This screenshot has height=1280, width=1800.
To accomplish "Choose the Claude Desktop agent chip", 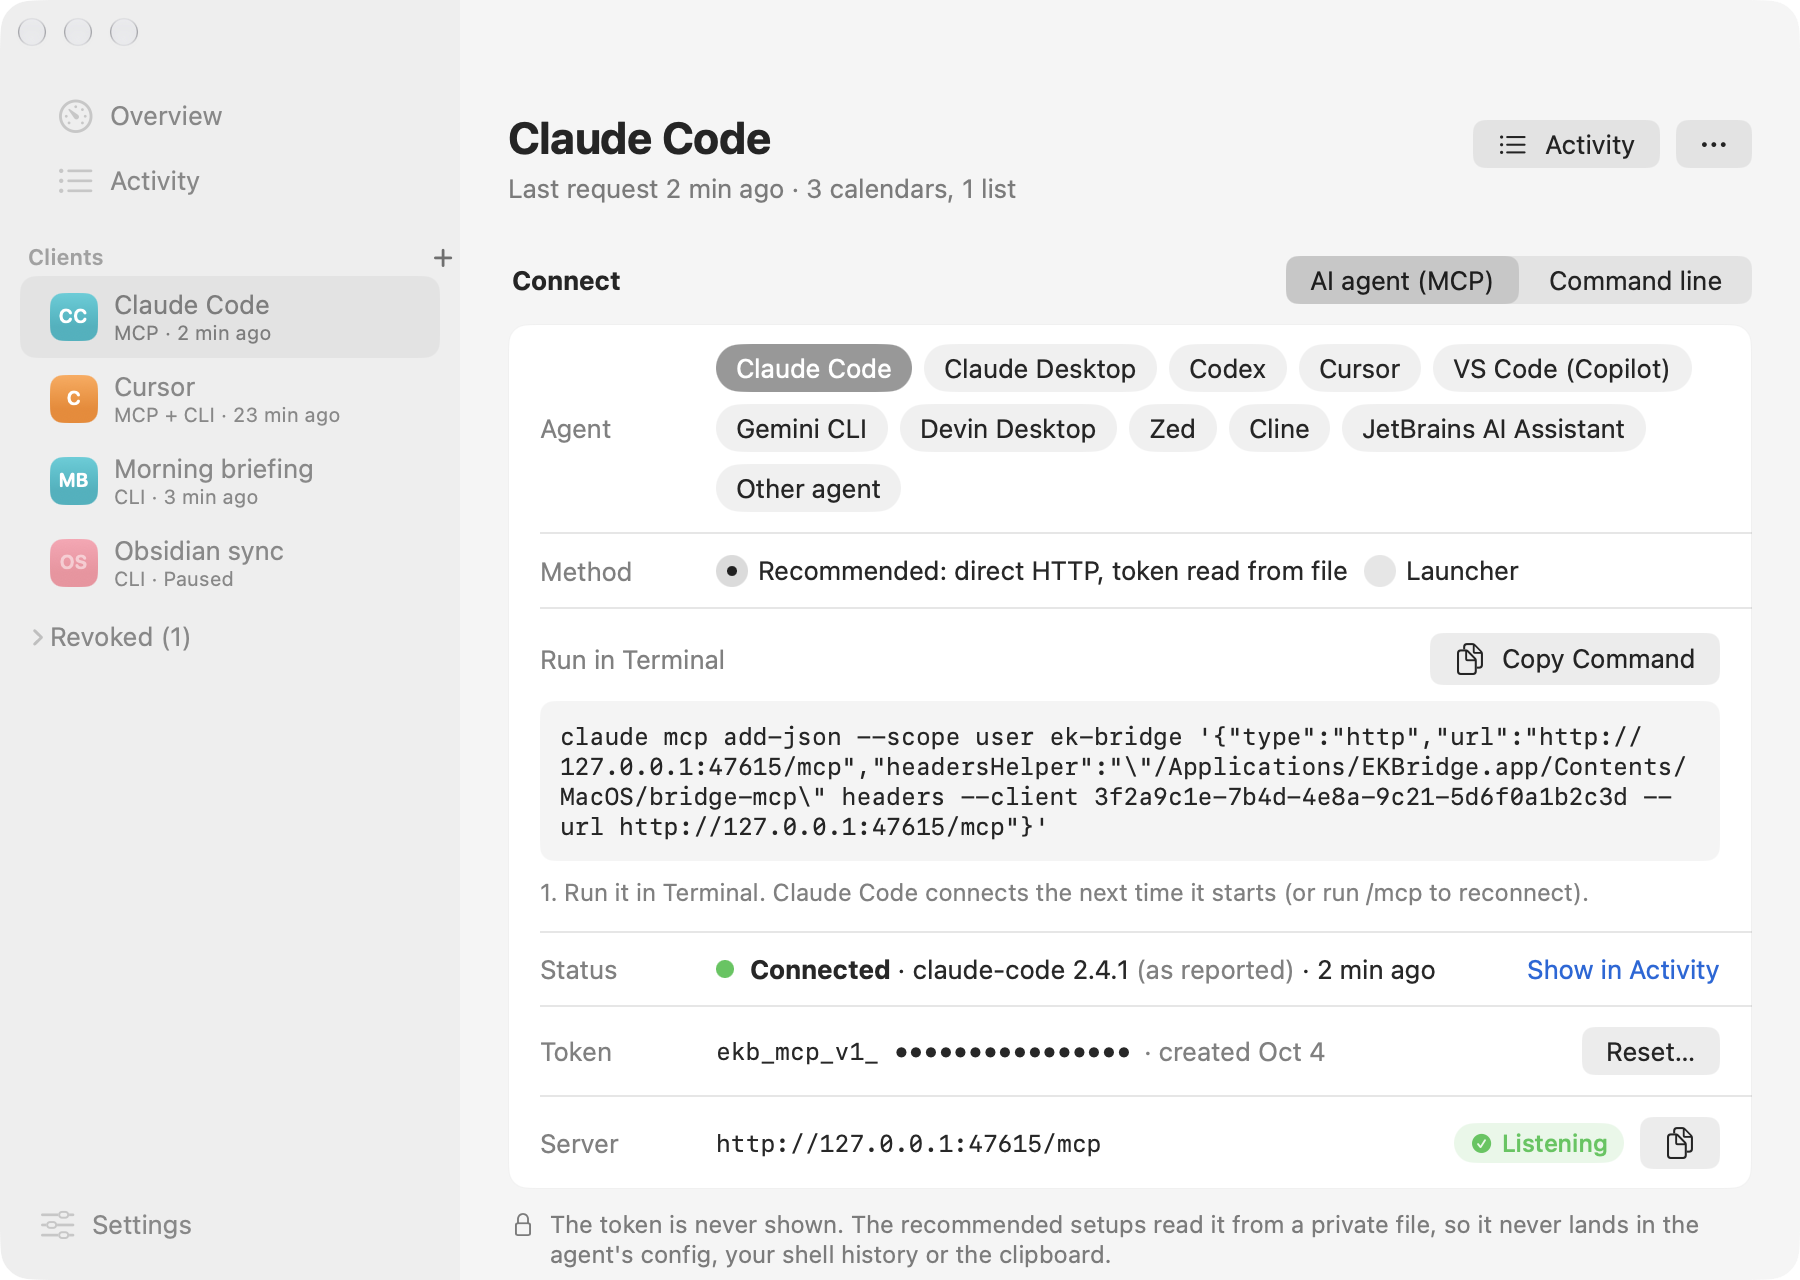I will [x=1040, y=369].
